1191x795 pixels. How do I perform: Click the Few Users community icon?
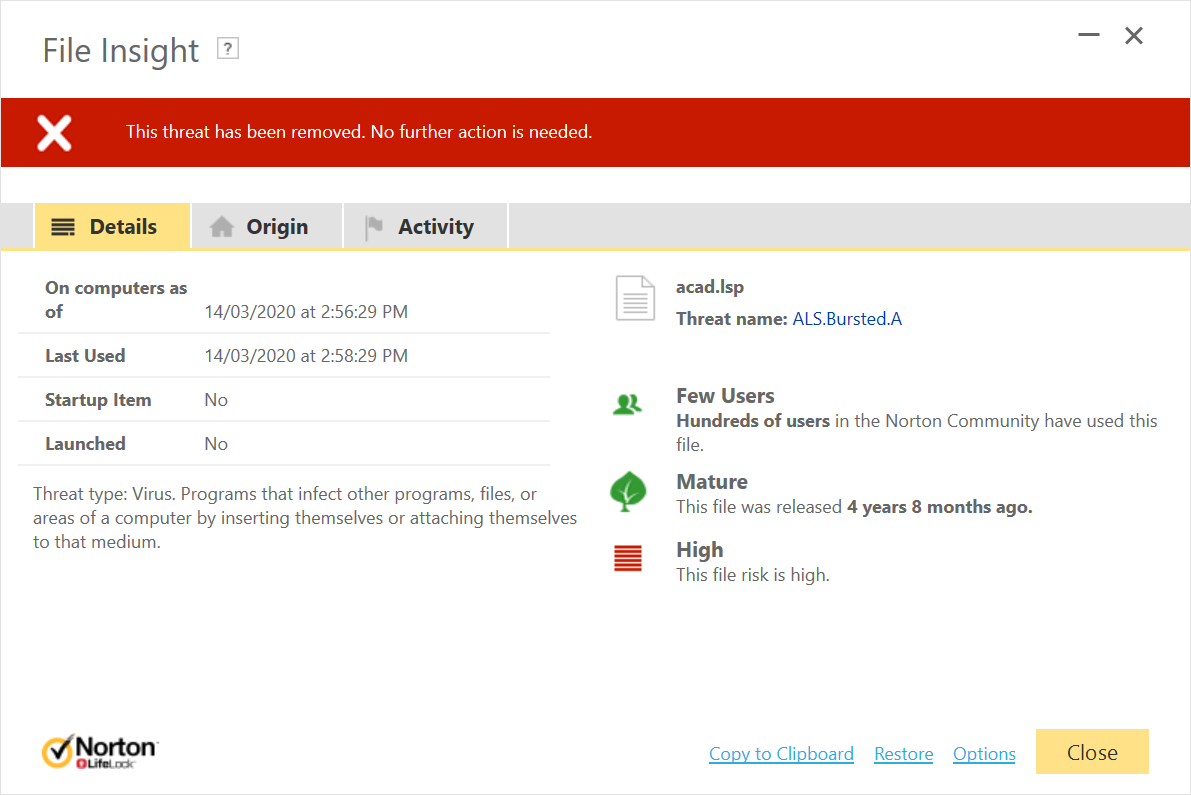pyautogui.click(x=627, y=405)
